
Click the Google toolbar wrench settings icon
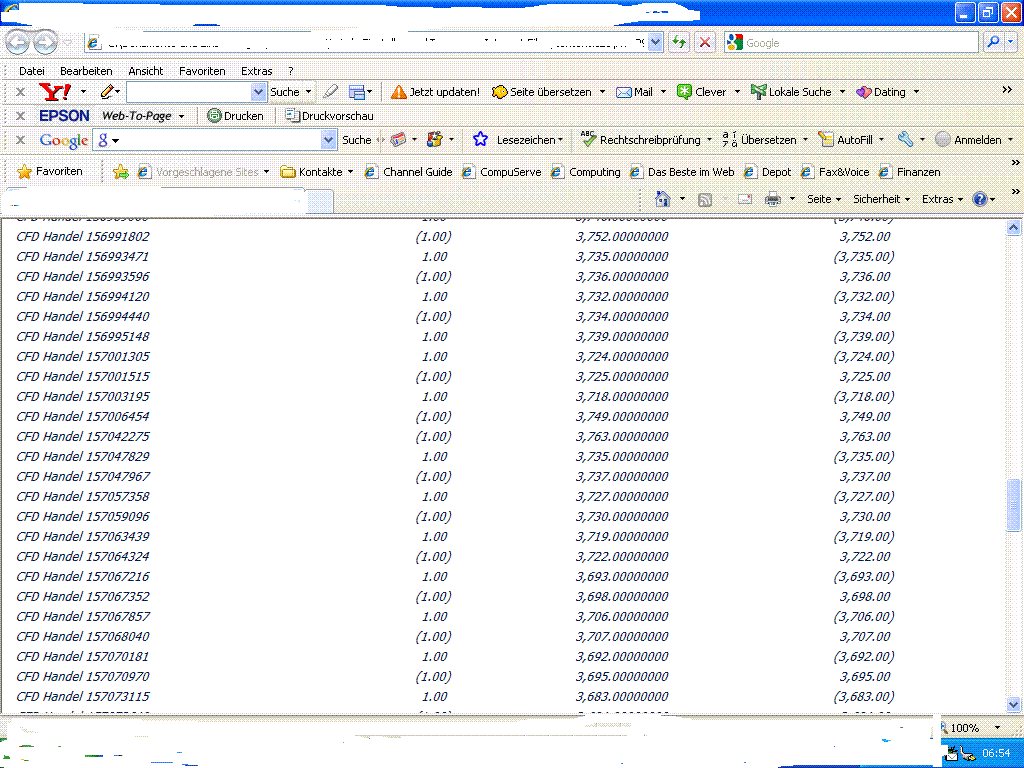pos(904,140)
